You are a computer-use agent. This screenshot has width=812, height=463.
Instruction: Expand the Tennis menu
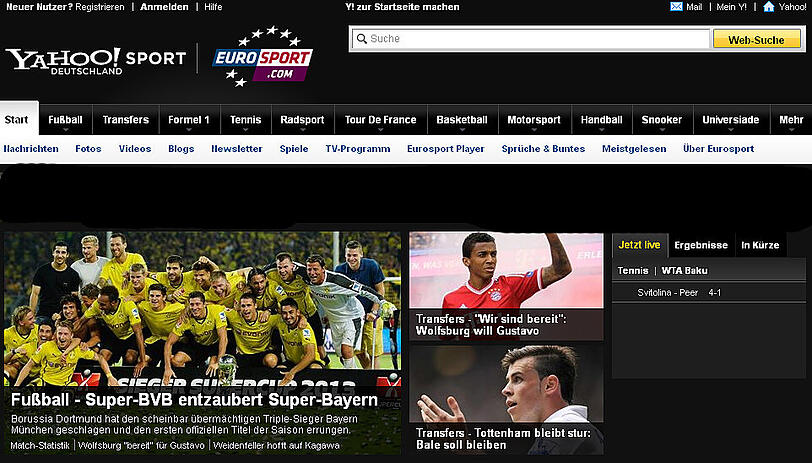[245, 120]
